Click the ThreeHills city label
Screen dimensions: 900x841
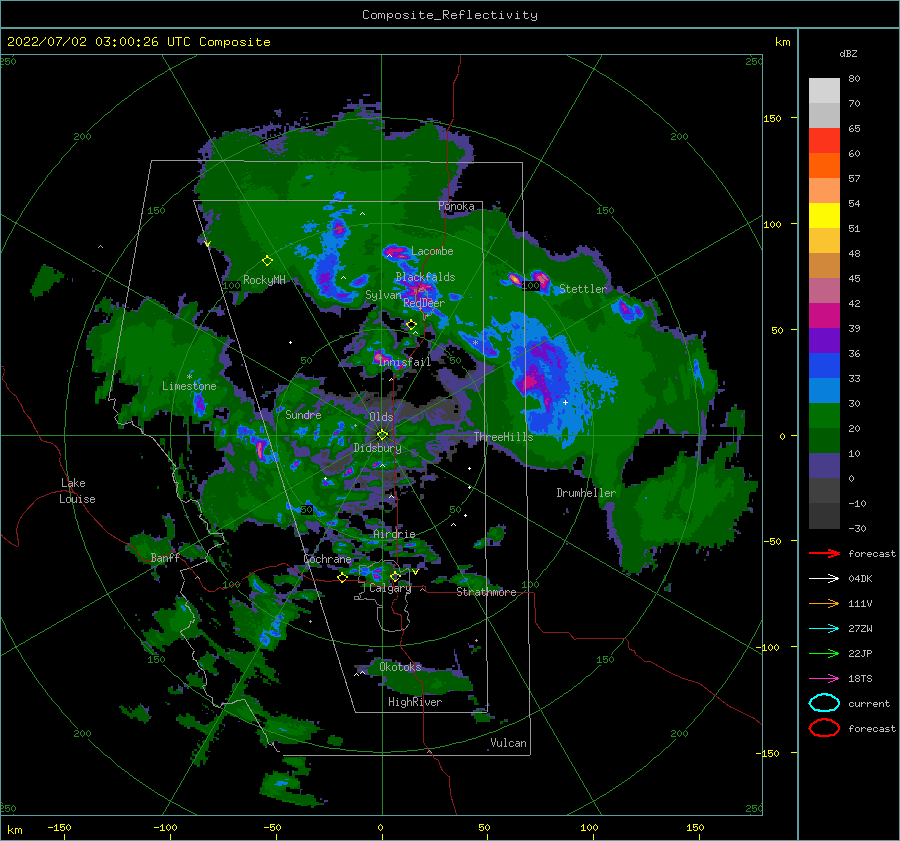tap(503, 437)
